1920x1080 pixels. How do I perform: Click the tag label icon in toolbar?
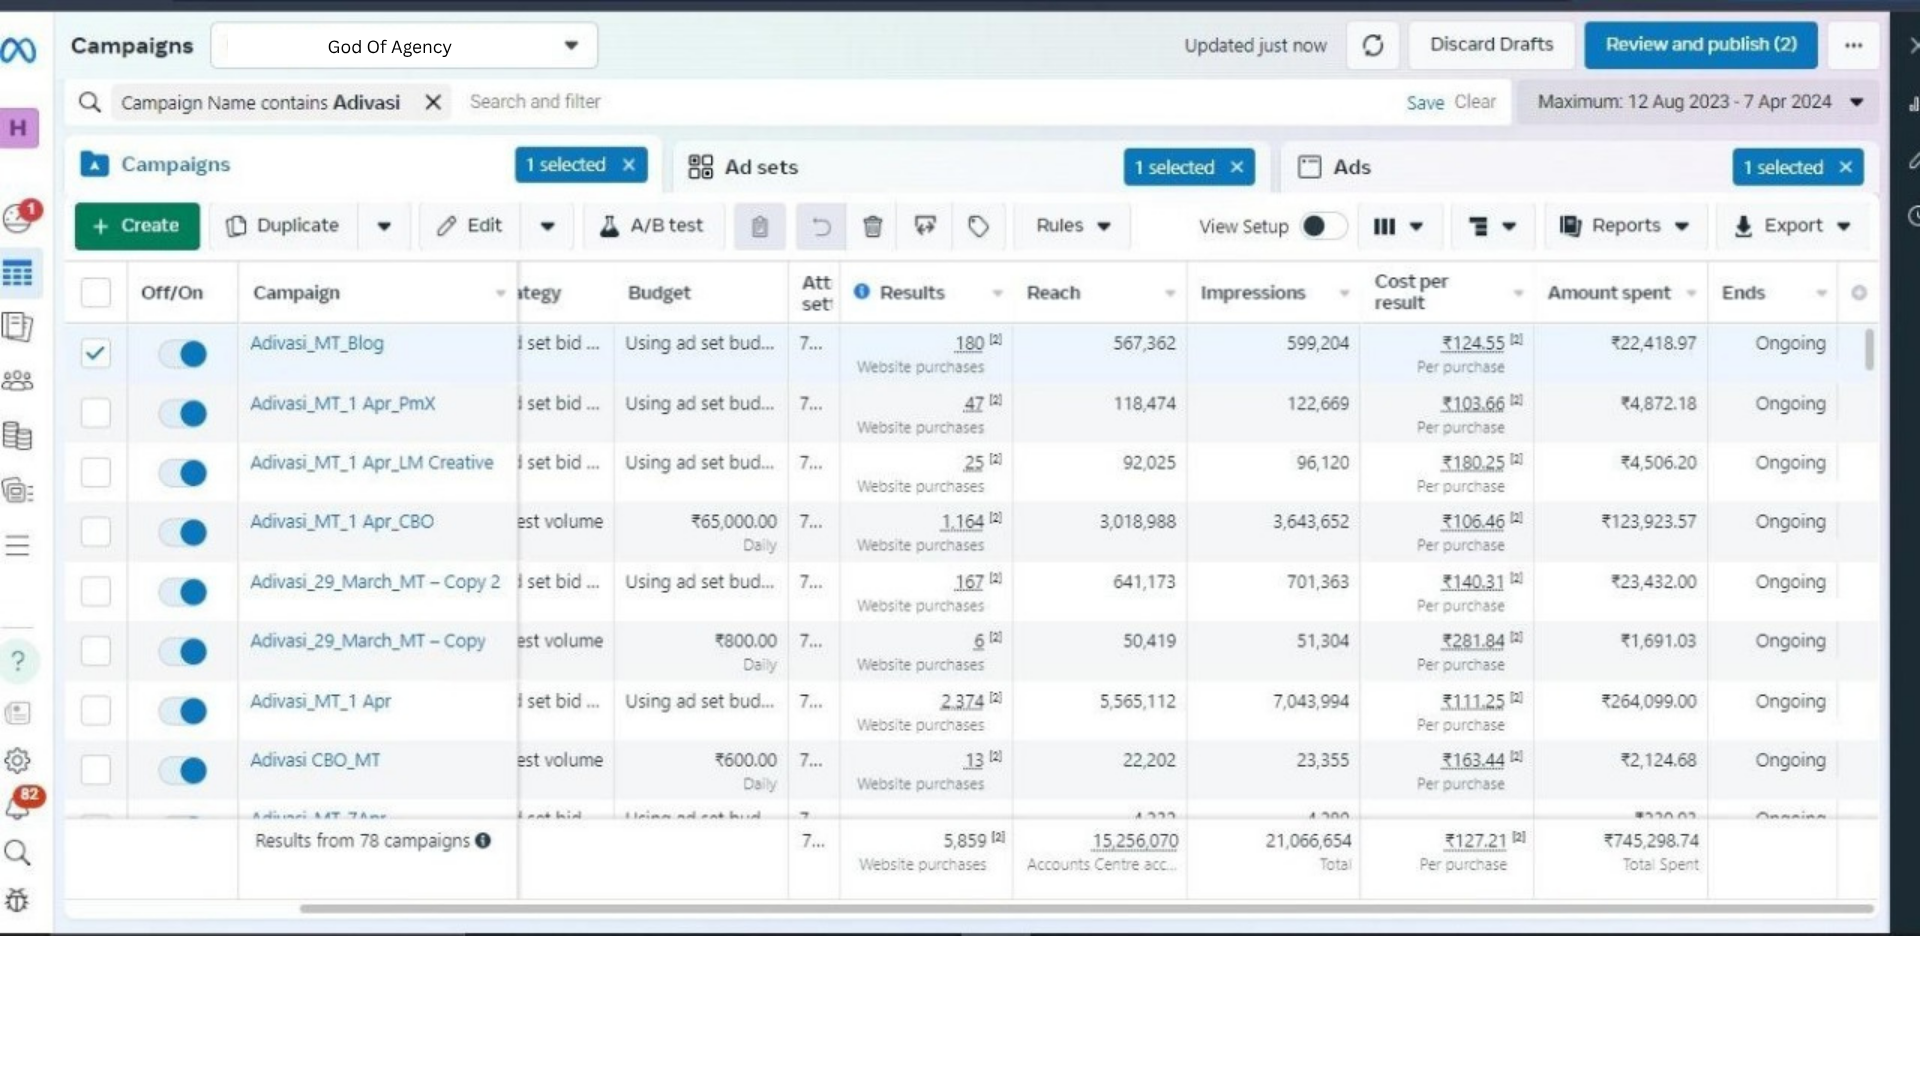tap(978, 226)
